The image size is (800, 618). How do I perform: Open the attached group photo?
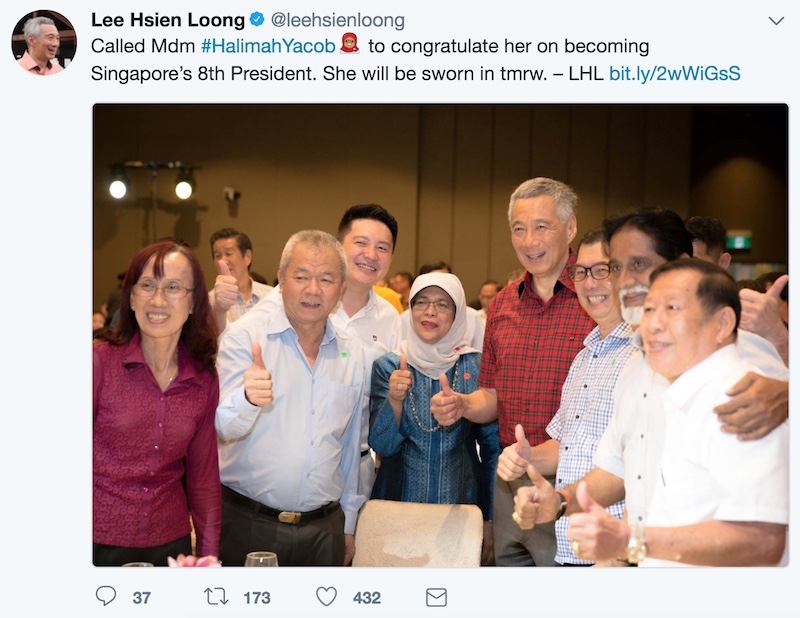pos(440,335)
